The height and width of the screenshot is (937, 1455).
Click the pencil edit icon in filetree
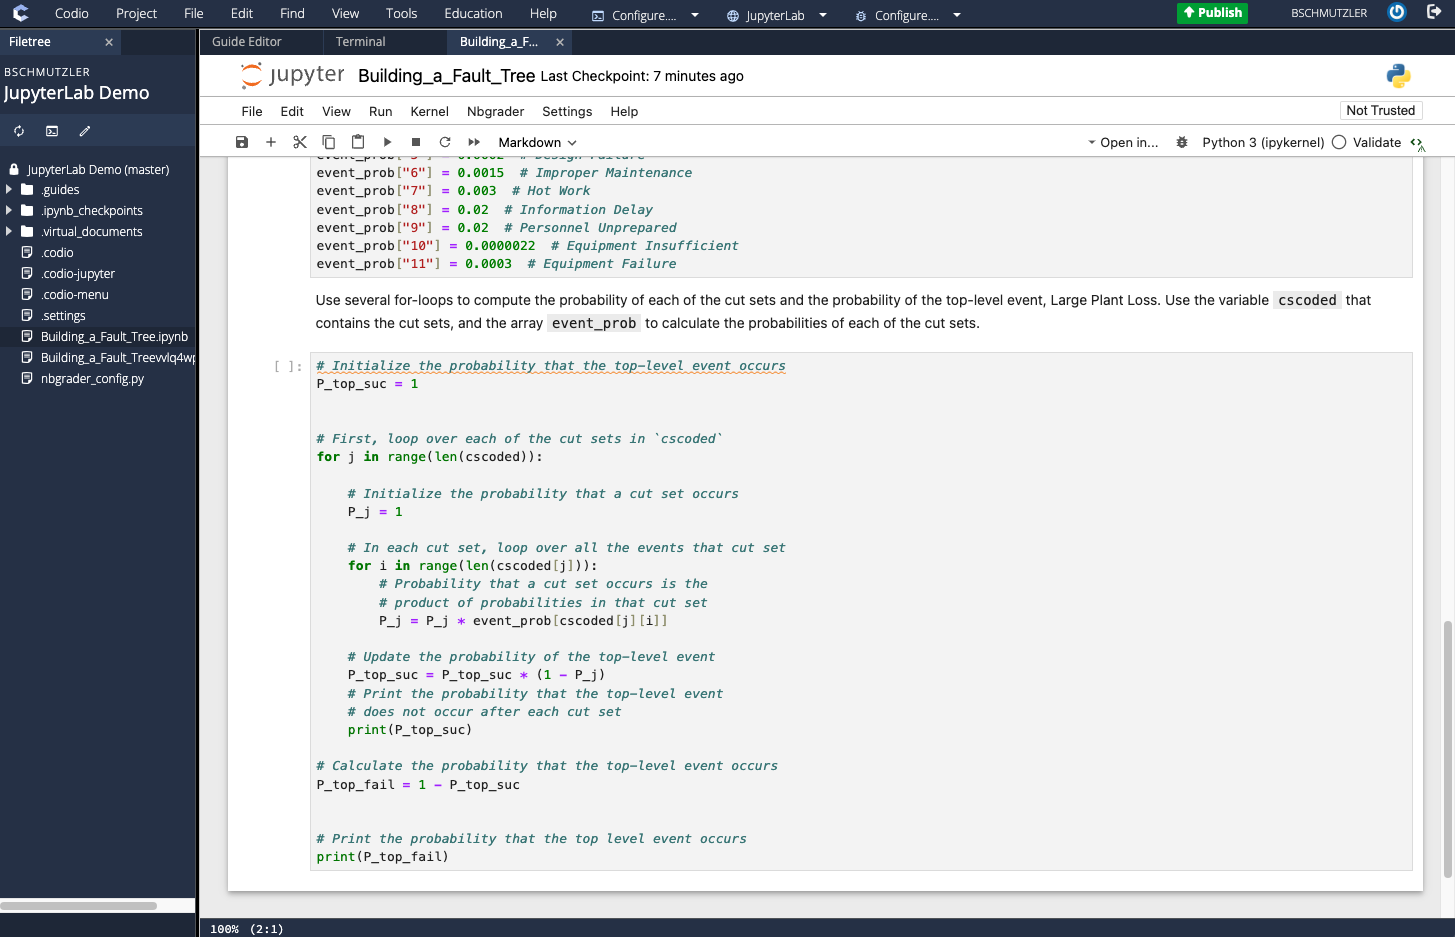(x=85, y=131)
